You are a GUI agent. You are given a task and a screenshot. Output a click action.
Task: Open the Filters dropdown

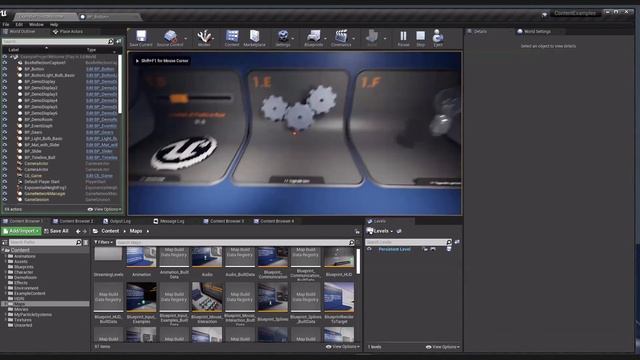pos(104,242)
